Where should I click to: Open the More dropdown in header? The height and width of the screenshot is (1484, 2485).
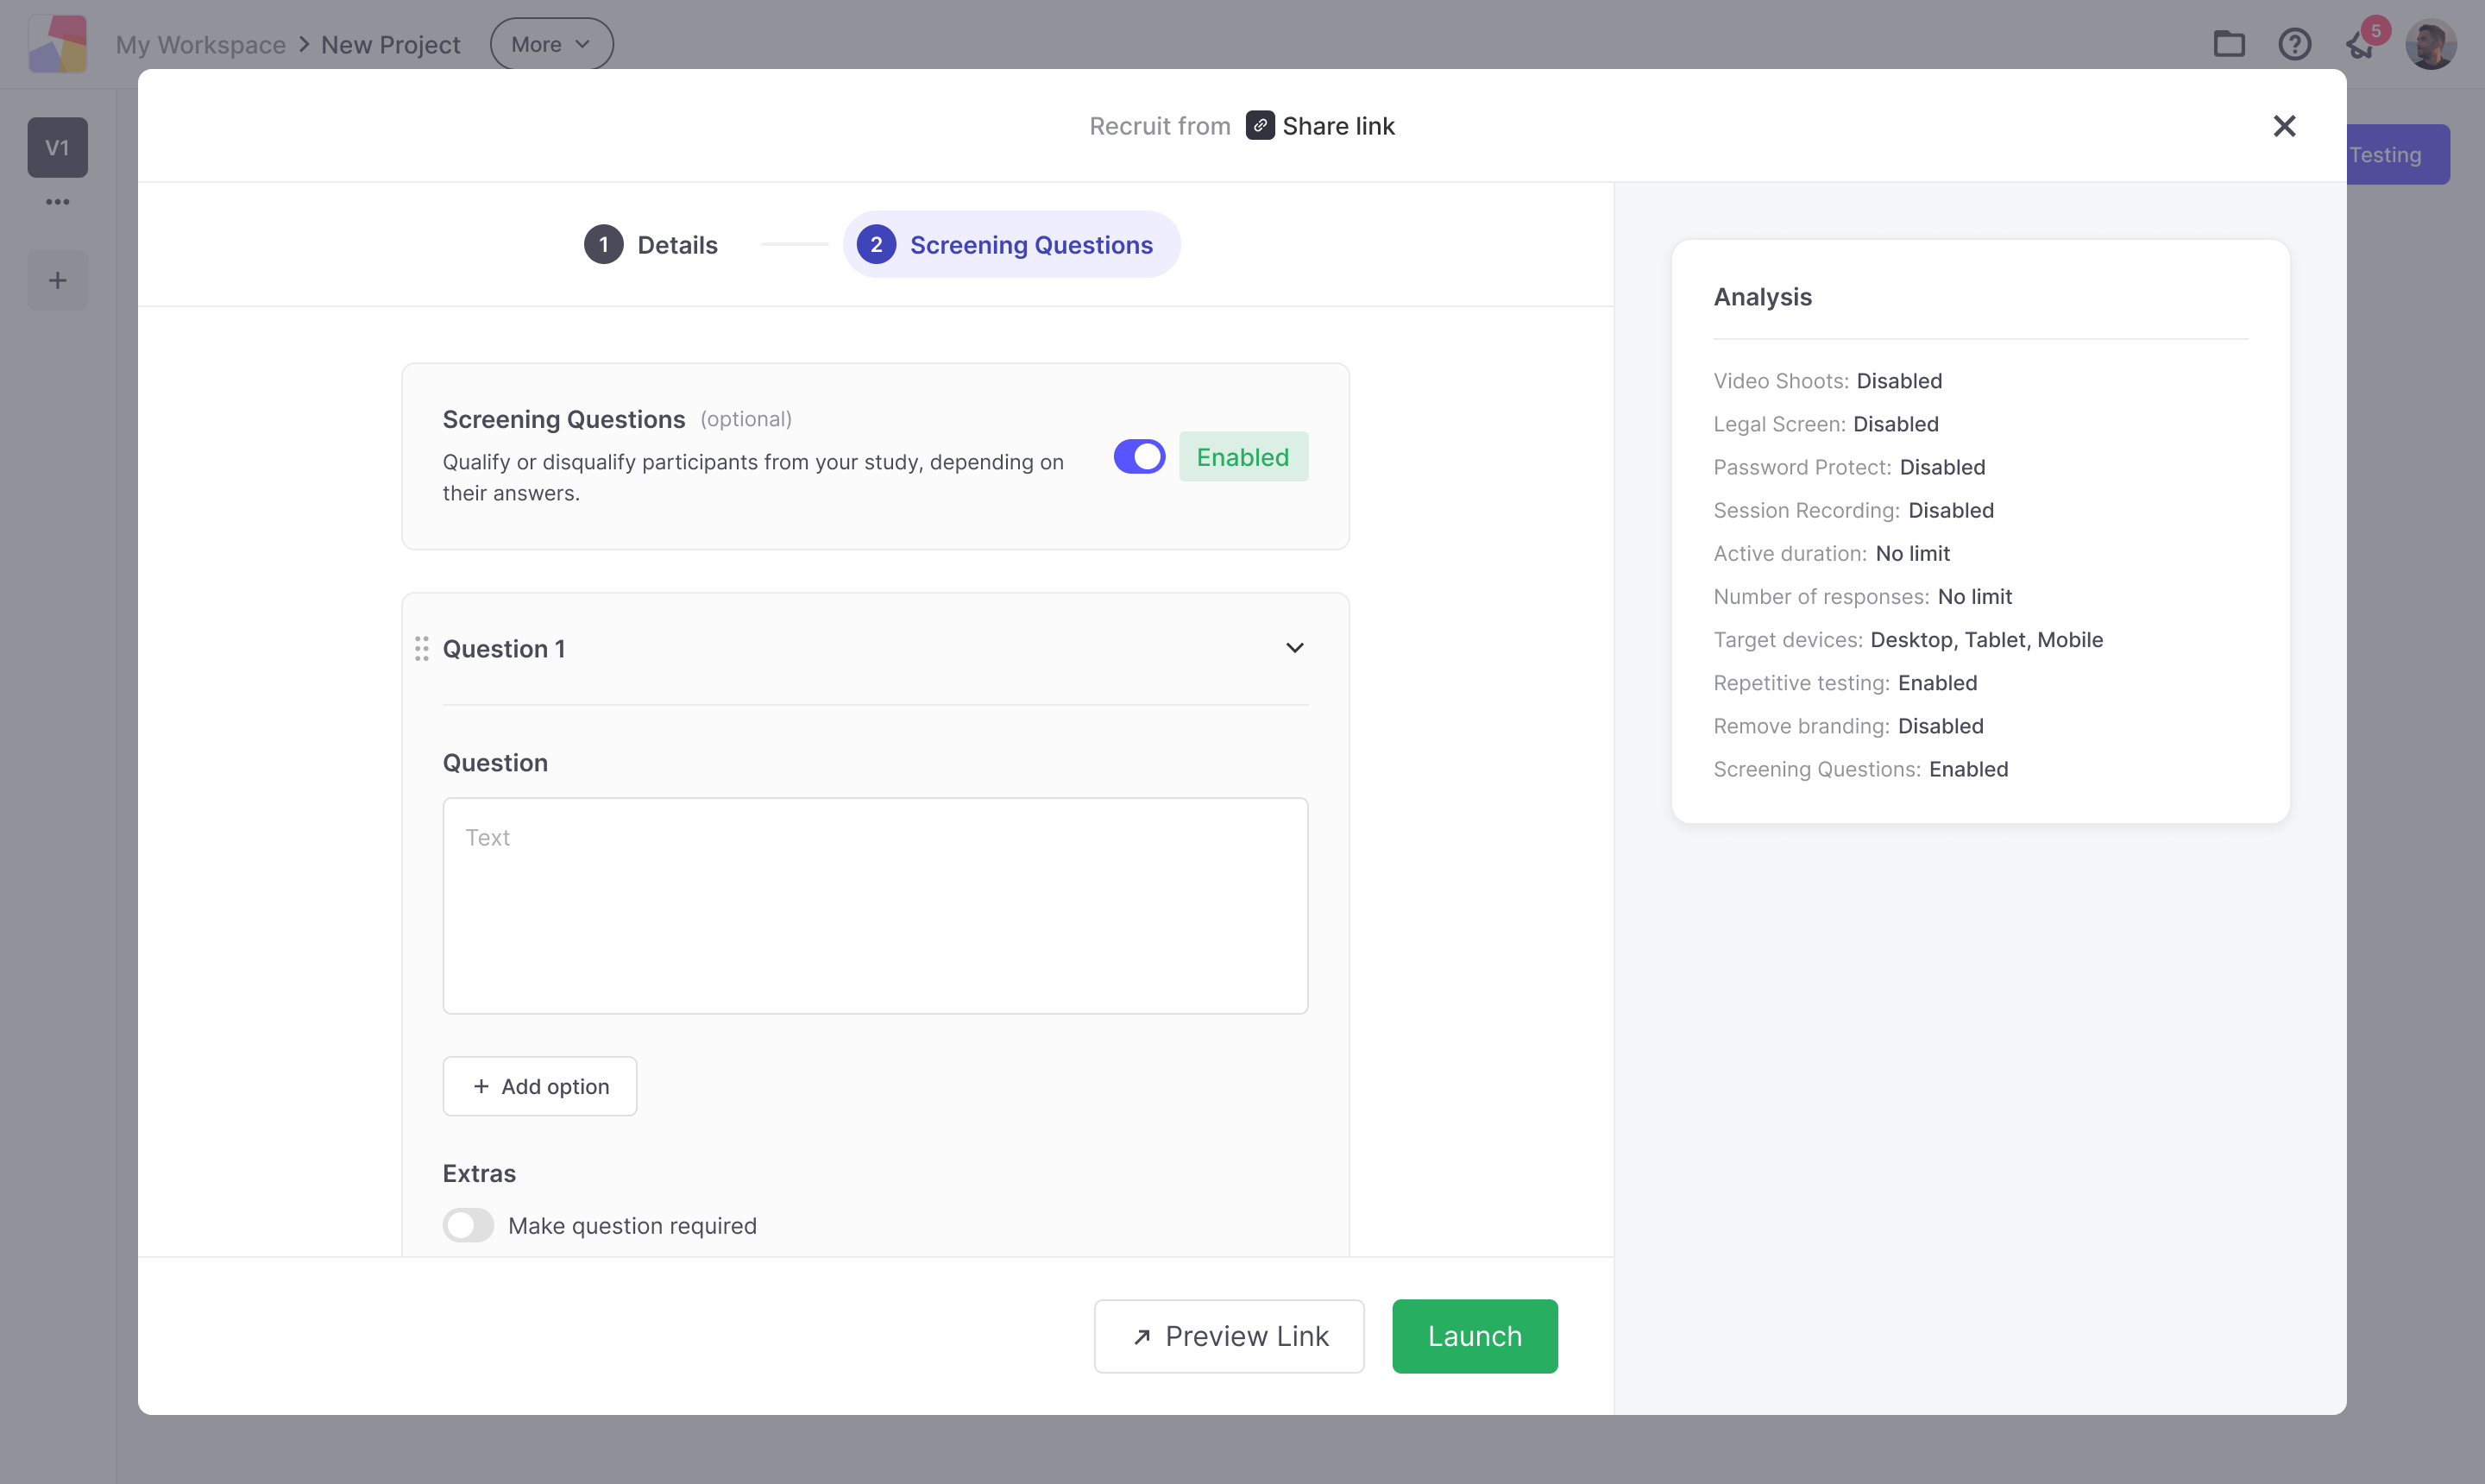pos(552,44)
